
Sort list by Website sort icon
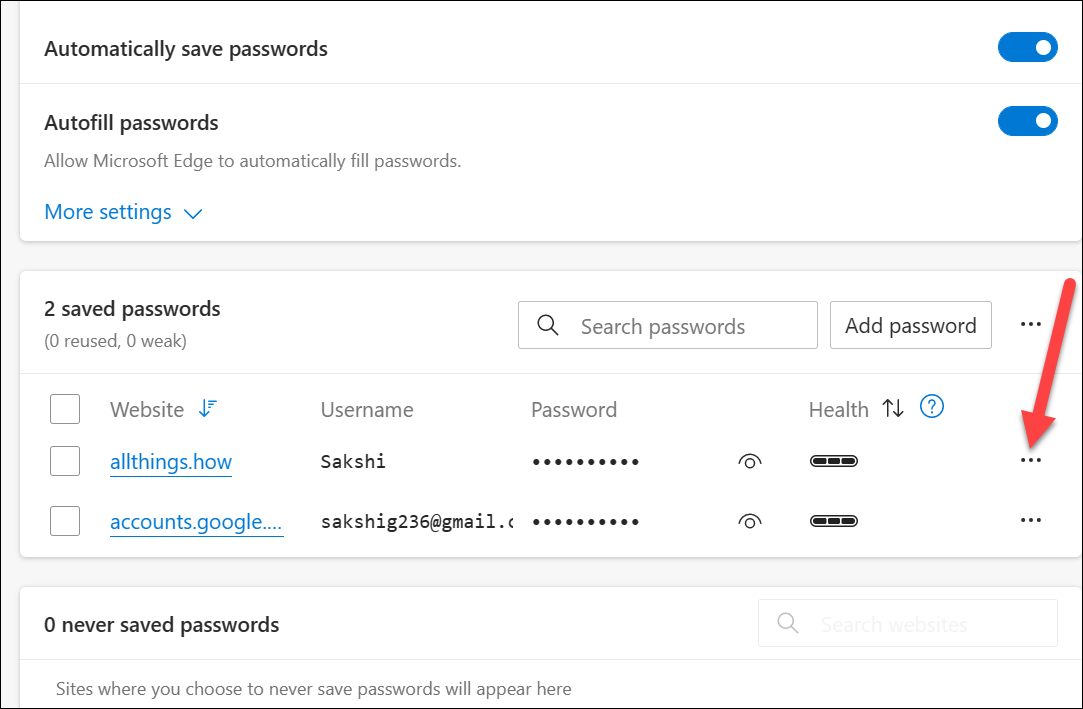click(x=208, y=409)
